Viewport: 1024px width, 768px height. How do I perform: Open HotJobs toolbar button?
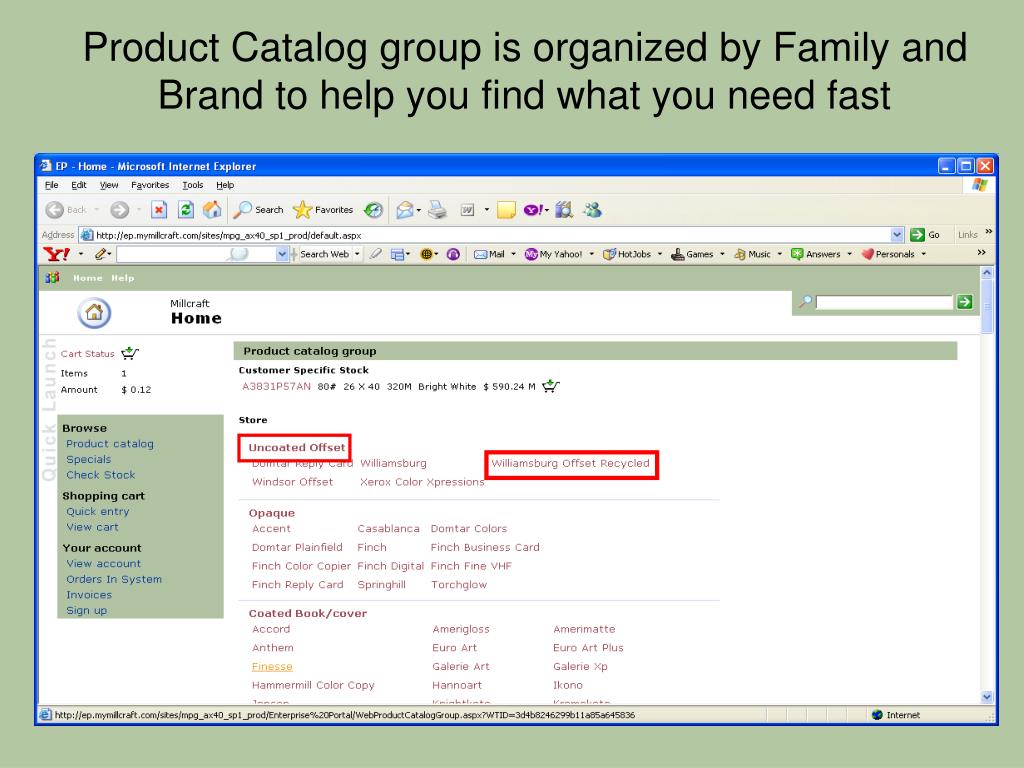(627, 254)
